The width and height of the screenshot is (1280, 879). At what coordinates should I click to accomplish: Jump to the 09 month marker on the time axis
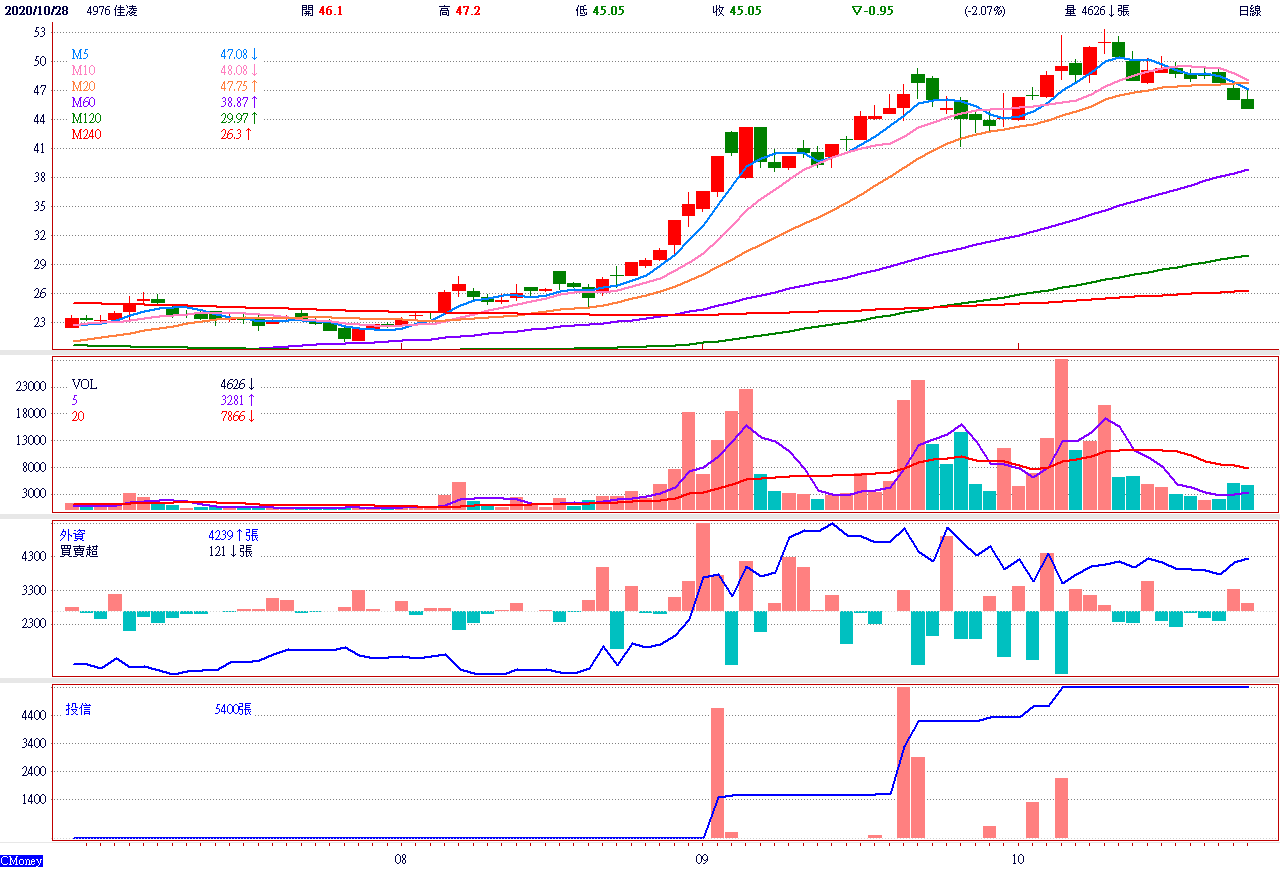[x=702, y=859]
